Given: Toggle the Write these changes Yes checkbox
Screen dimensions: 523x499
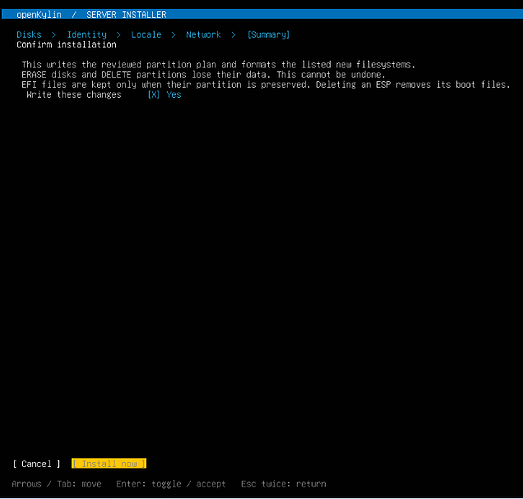Looking at the screenshot, I should click(164, 95).
